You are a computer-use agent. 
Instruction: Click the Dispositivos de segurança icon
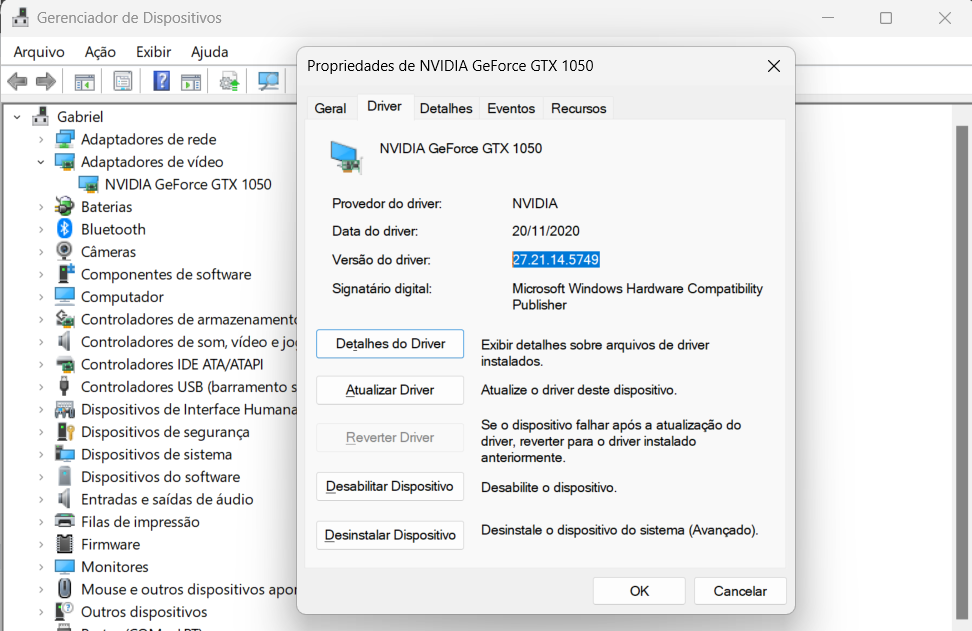[x=64, y=432]
